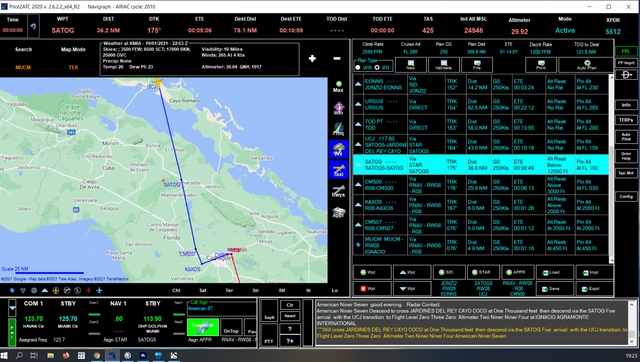Open the radio panel dropdown arrow
Image resolution: width=640 pixels, height=362 pixels.
(12, 308)
